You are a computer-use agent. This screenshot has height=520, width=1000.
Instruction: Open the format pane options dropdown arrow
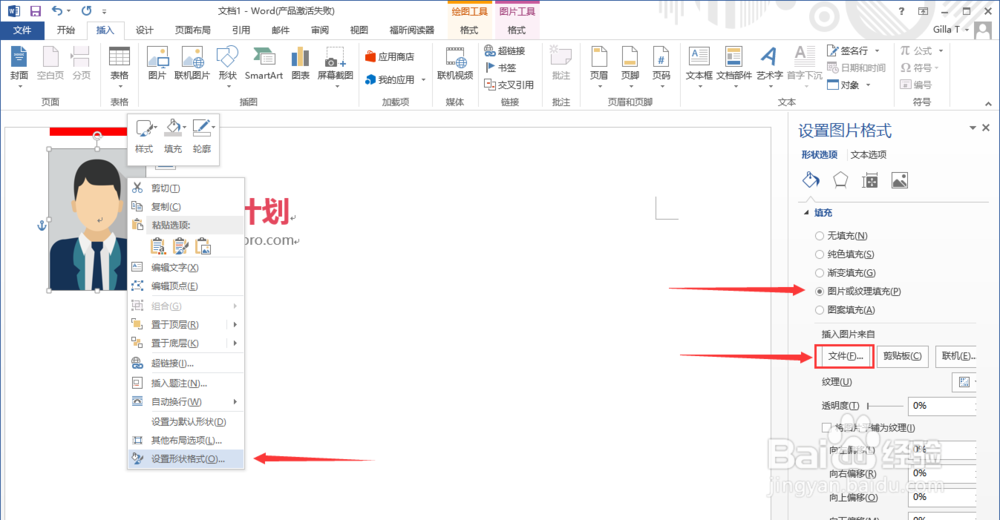(973, 128)
